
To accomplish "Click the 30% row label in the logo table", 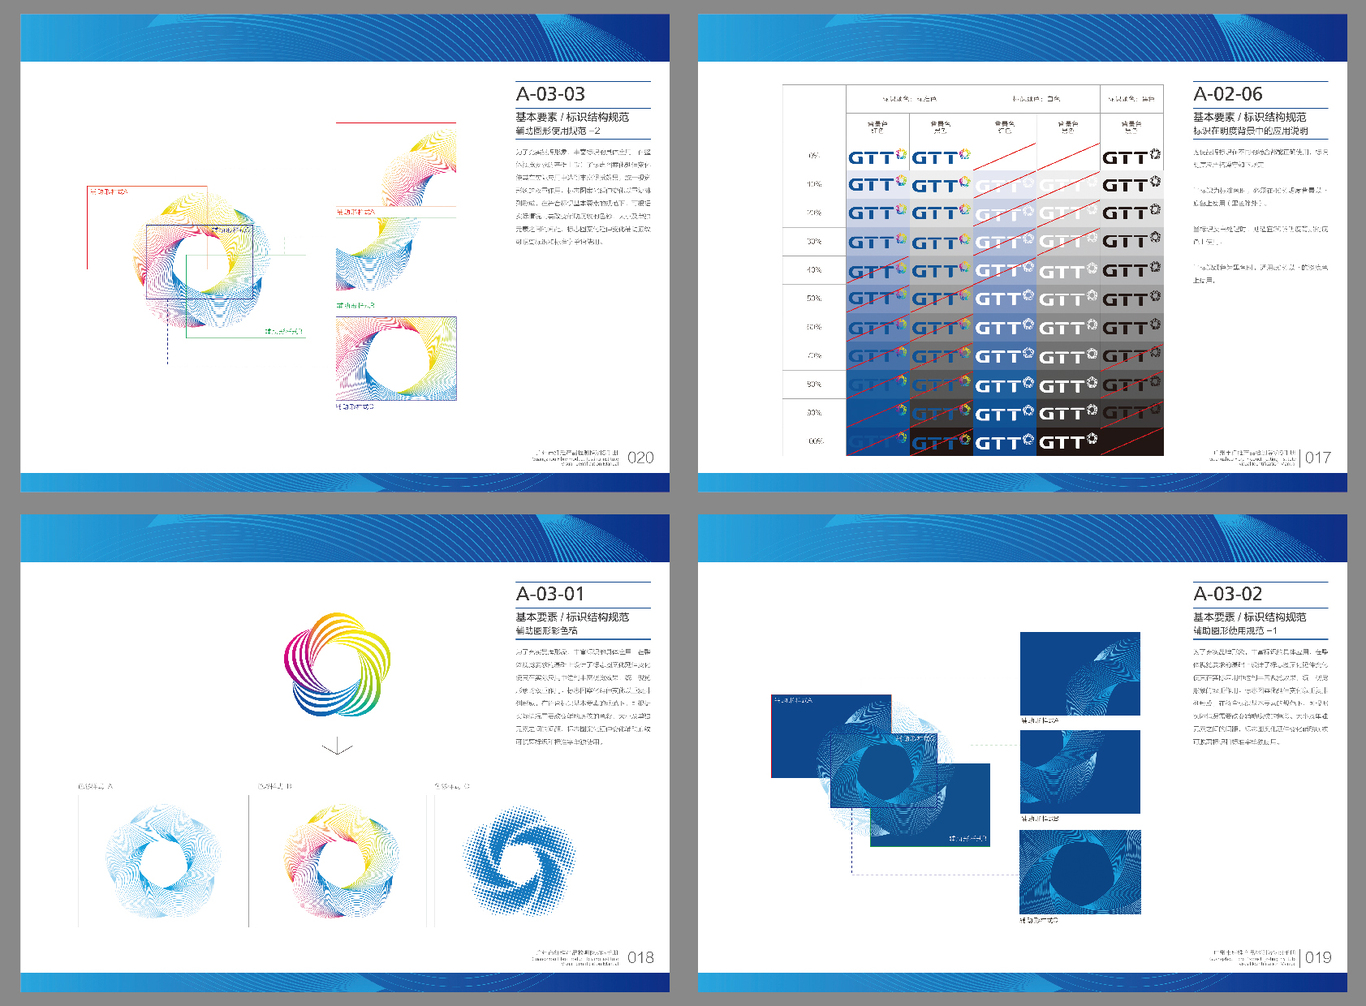I will click(814, 242).
